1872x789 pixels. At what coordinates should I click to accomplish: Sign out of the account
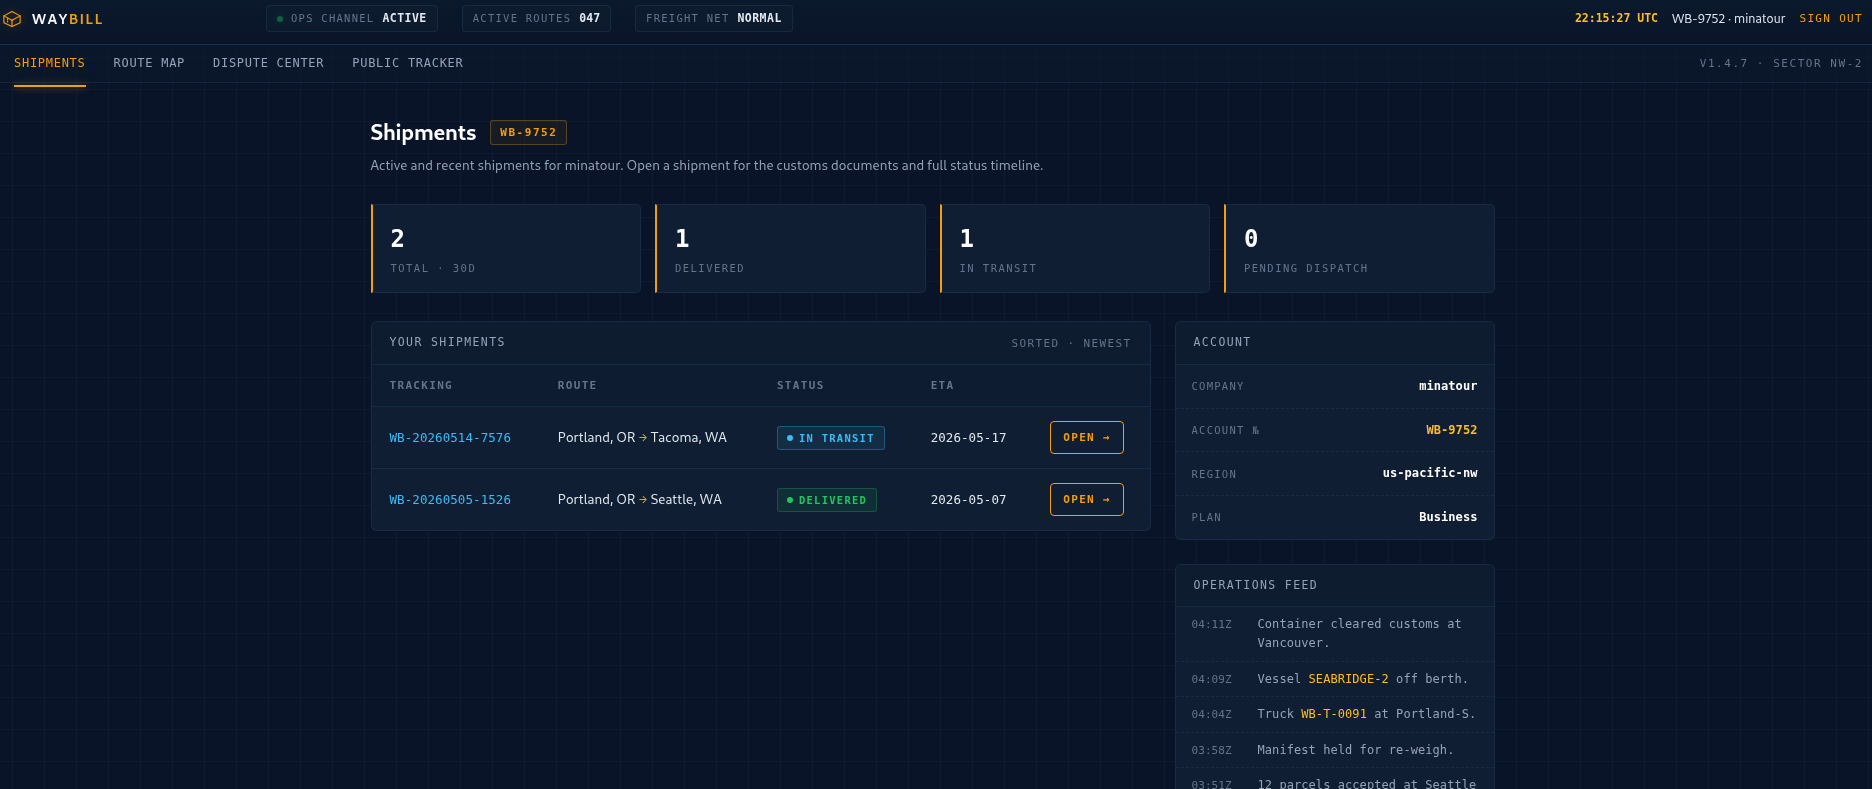pyautogui.click(x=1830, y=18)
